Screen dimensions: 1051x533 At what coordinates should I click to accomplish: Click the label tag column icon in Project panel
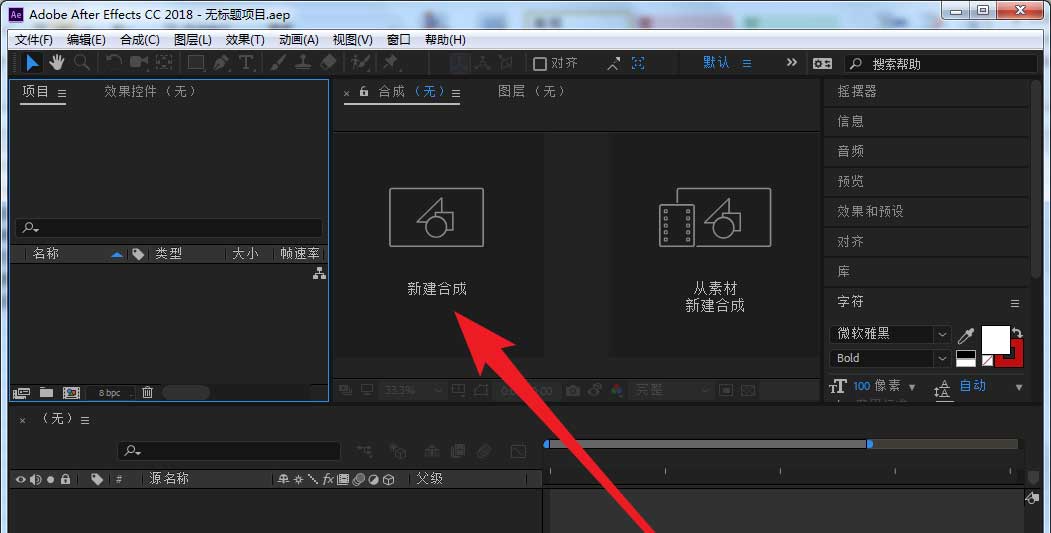[138, 254]
